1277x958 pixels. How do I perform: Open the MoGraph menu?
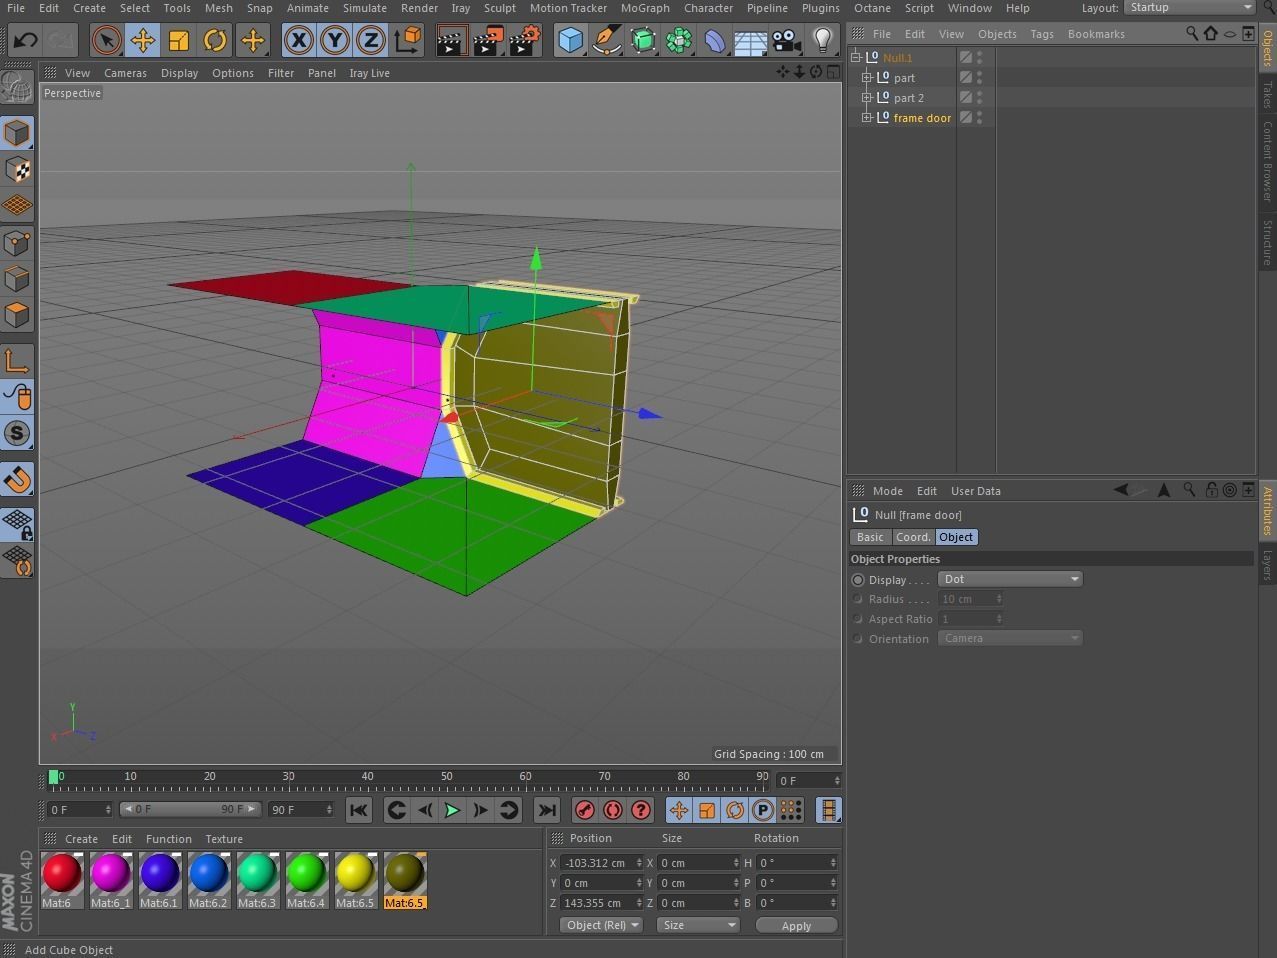click(x=645, y=8)
